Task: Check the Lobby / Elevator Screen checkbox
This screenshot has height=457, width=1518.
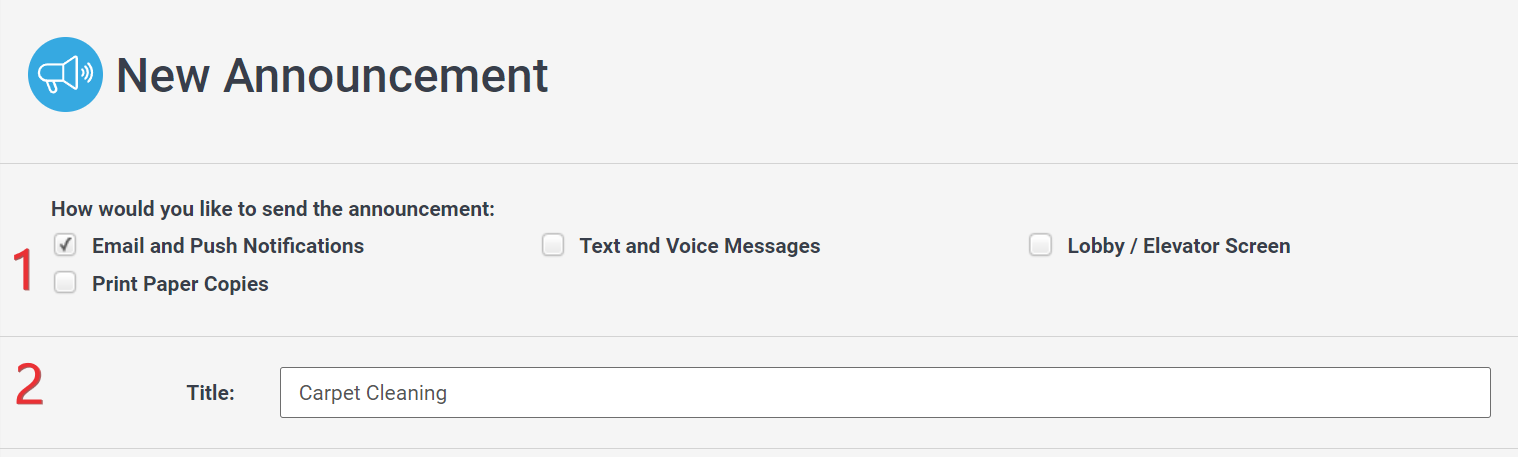Action: click(1041, 245)
